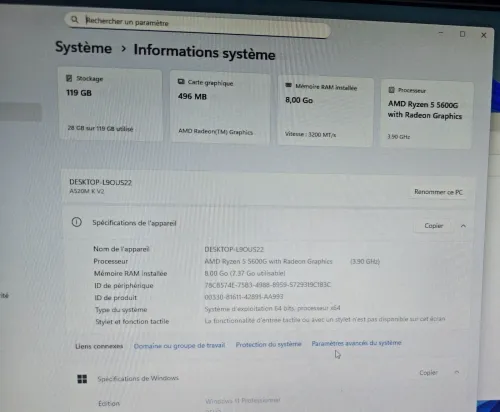Minimize the settings window
The image size is (500, 412).
click(441, 33)
